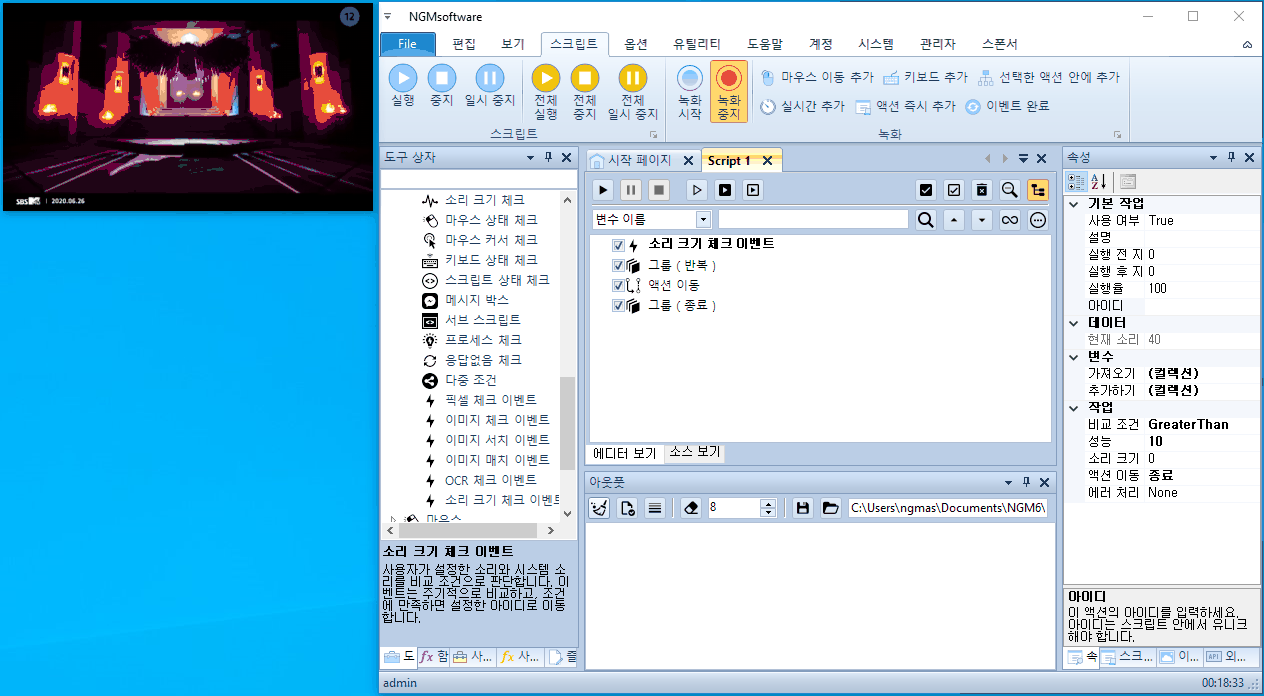This screenshot has width=1264, height=696.
Task: Click the trash delete icon in editor toolbar
Action: tap(982, 190)
